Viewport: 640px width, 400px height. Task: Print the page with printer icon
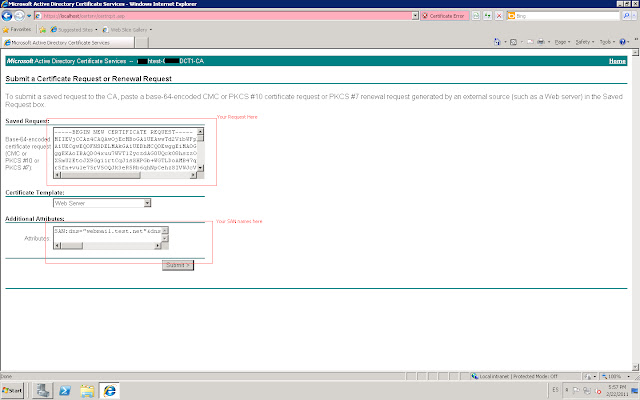click(541, 42)
